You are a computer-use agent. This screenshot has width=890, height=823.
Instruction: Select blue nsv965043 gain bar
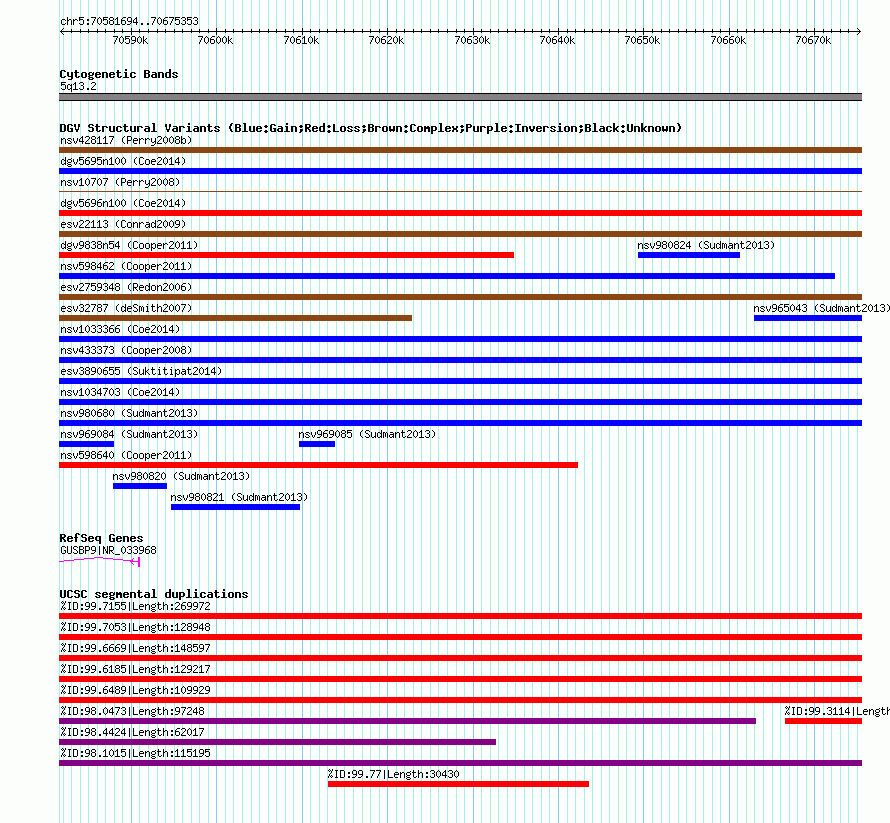click(x=808, y=318)
